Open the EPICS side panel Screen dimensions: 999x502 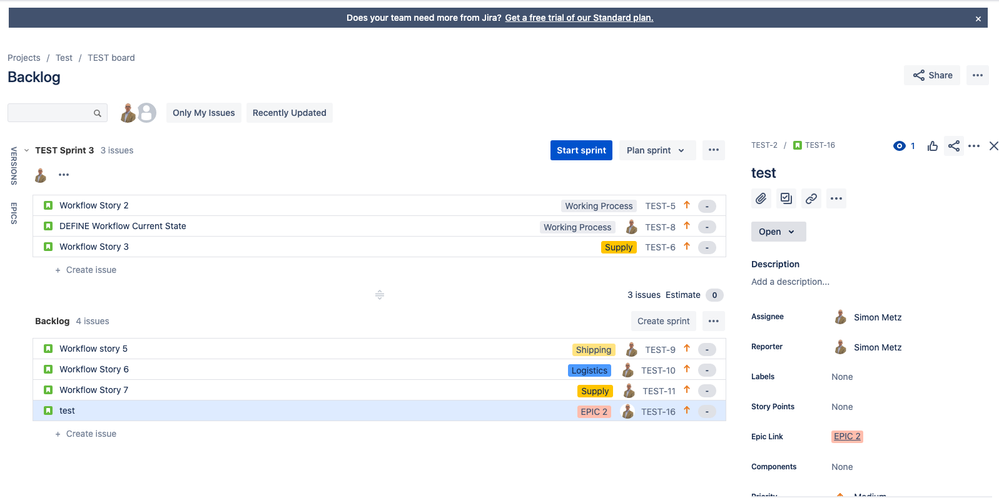[14, 213]
